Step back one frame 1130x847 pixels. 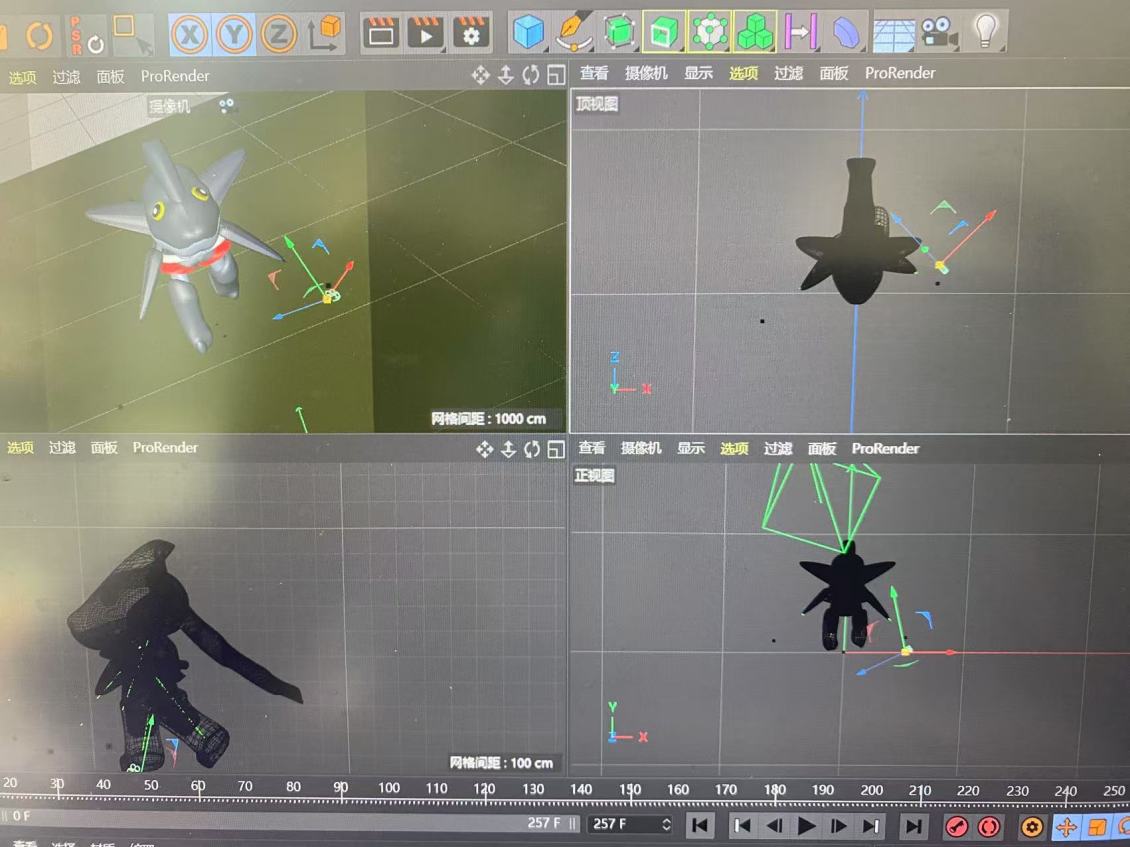(775, 825)
